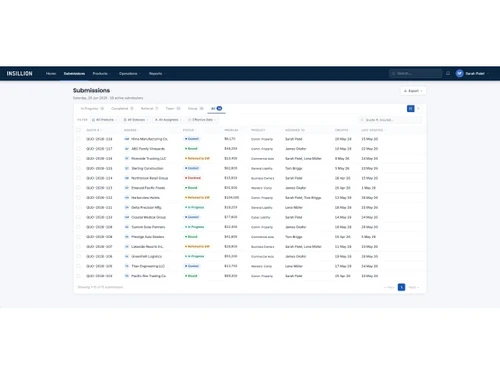Open the All Products filter dropdown
This screenshot has width=500, height=375.
tap(104, 120)
